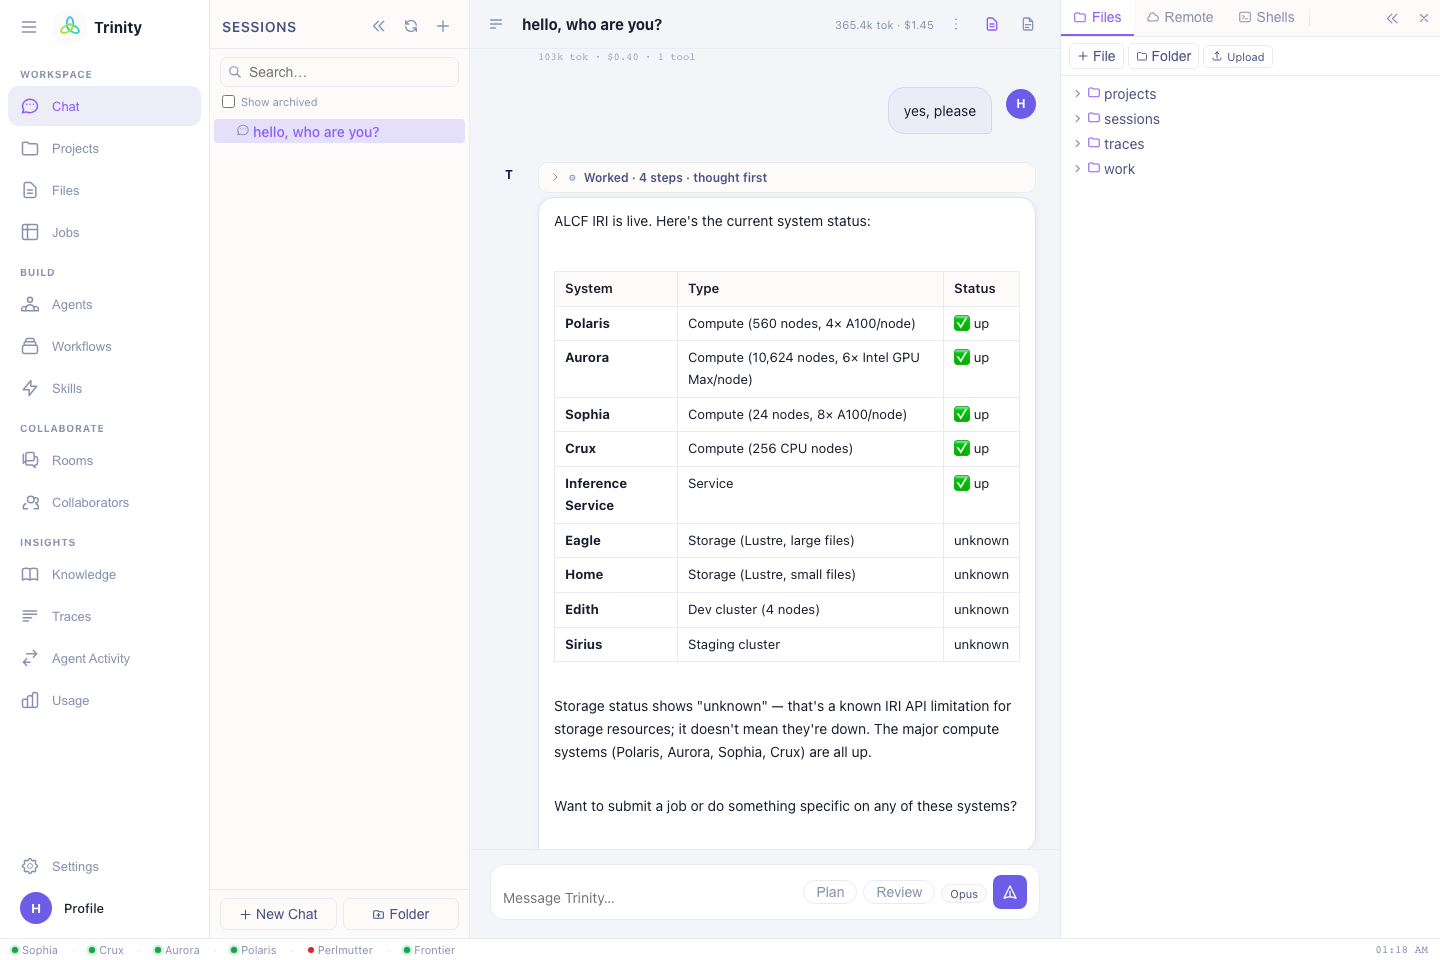Click the new File button
Viewport: 1440px width, 960px height.
point(1096,56)
